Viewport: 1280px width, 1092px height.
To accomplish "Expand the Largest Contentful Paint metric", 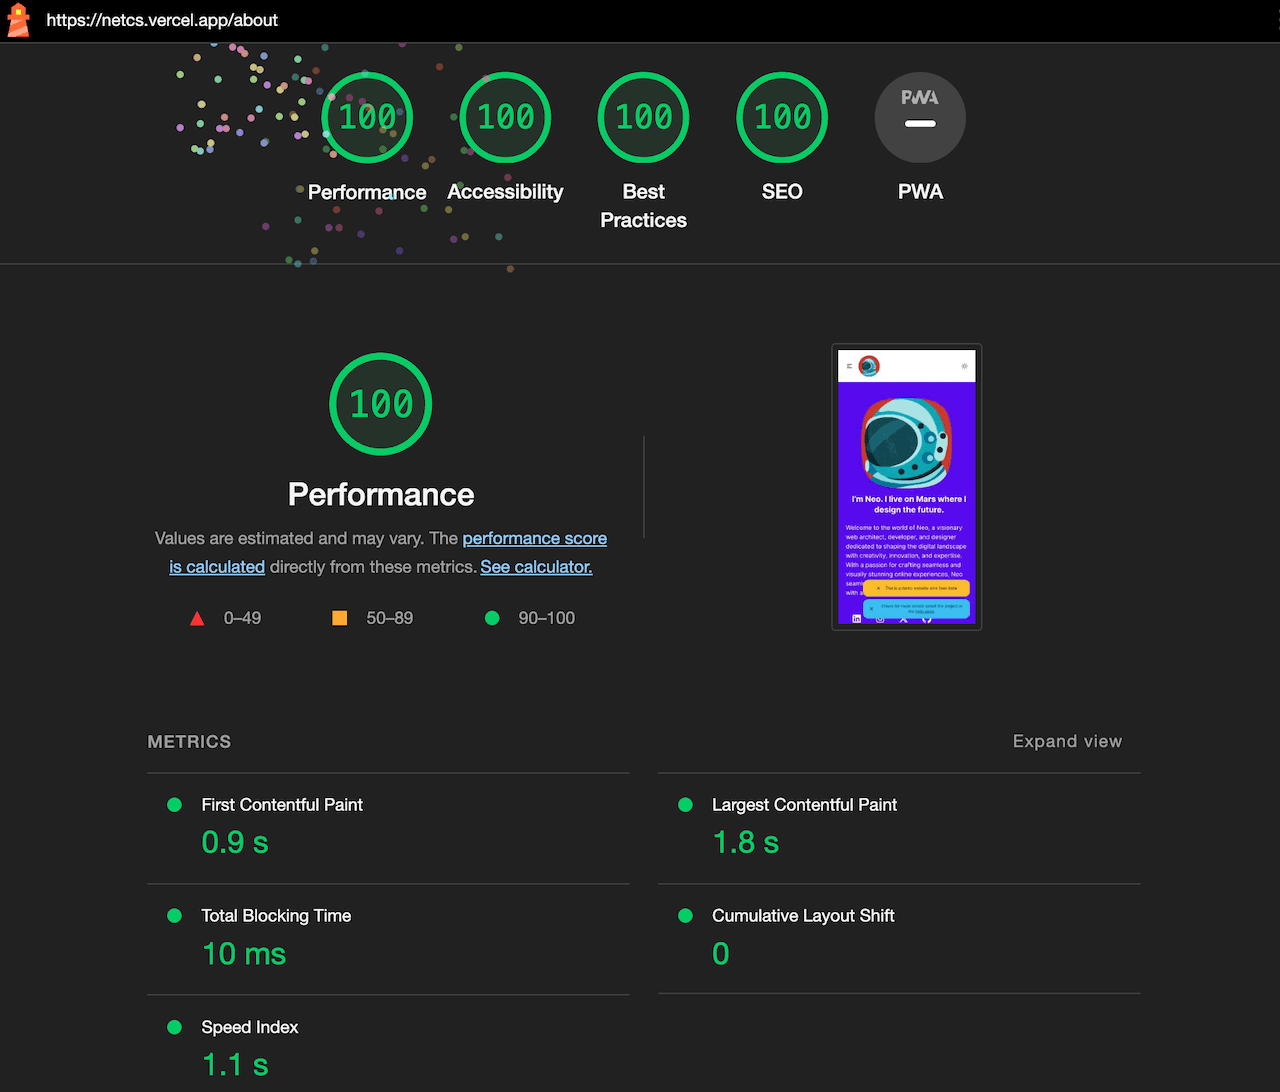I will [804, 805].
